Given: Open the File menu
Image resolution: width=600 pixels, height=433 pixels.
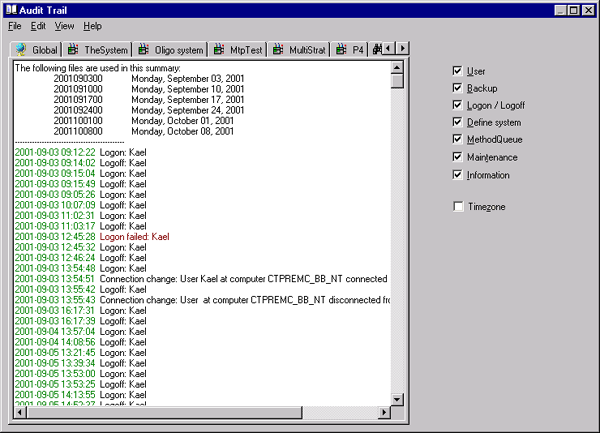Looking at the screenshot, I should pos(15,25).
